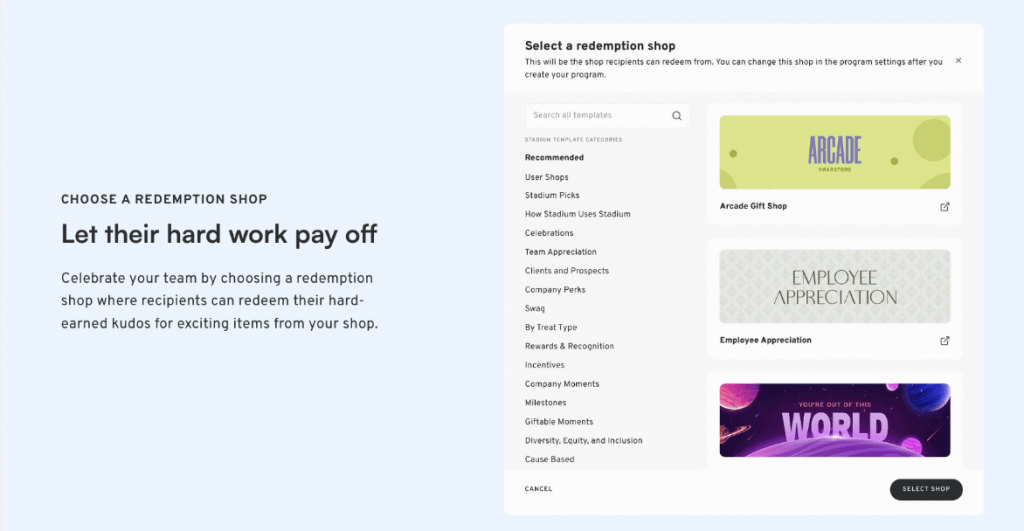
Task: Select the Recommended category
Action: (554, 158)
